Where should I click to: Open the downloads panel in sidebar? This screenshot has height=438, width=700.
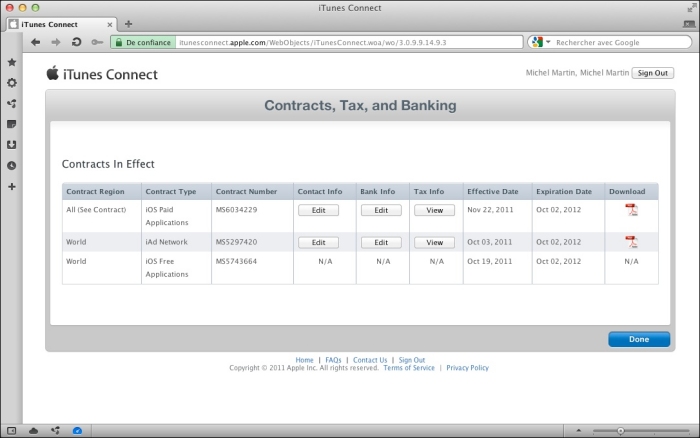click(x=12, y=145)
